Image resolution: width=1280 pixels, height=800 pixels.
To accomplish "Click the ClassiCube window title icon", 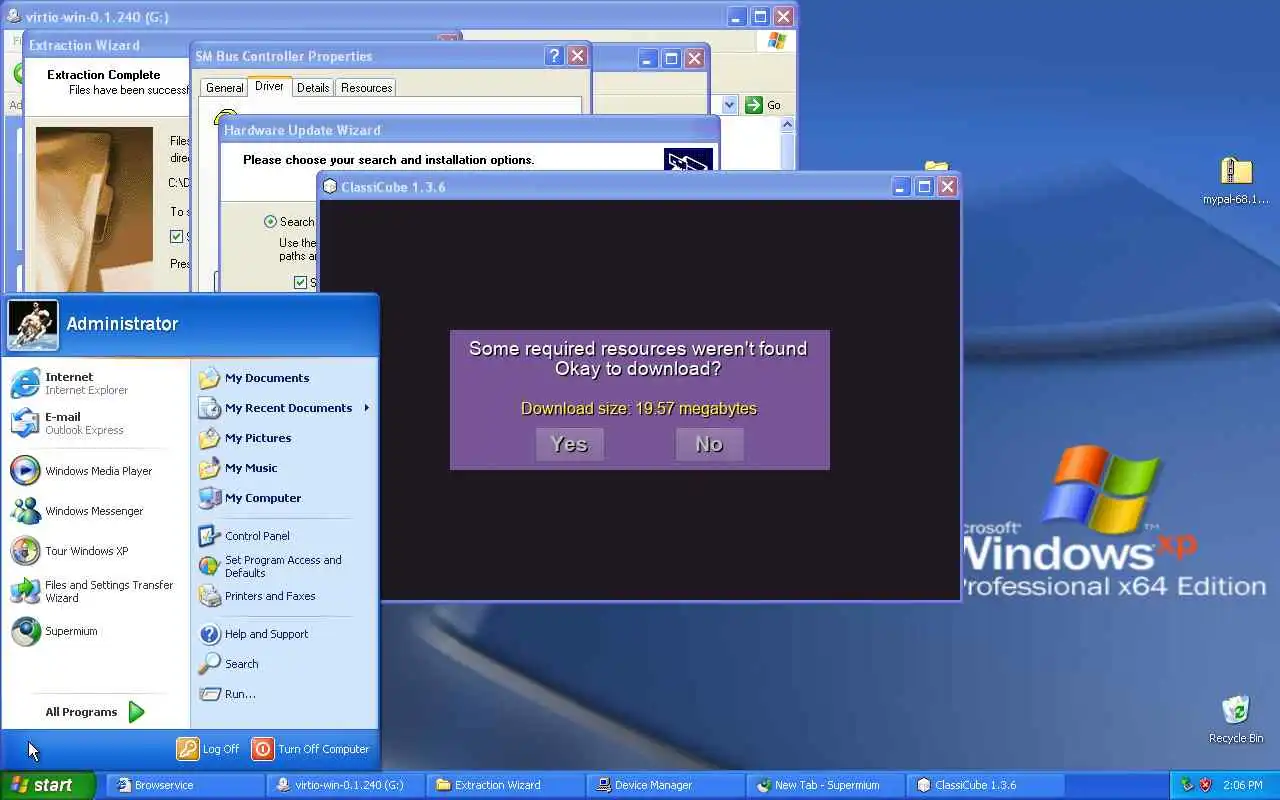I will (330, 187).
